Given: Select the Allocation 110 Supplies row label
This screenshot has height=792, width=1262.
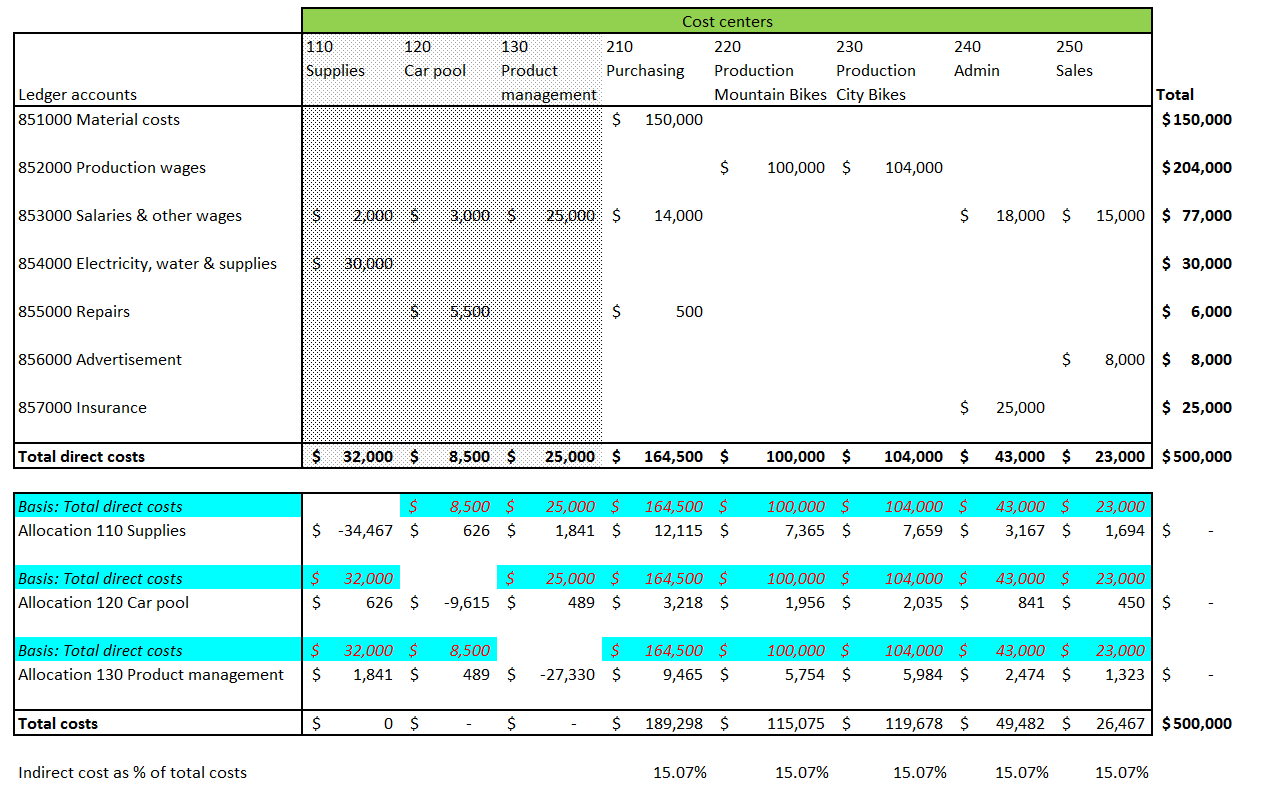Looking at the screenshot, I should coord(102,531).
